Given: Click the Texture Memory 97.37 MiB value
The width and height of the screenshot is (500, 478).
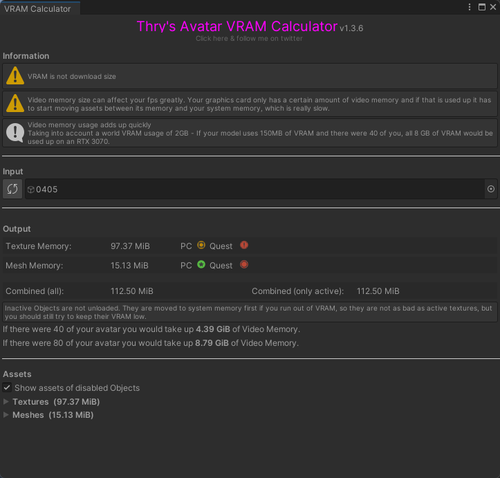Looking at the screenshot, I should coord(130,246).
